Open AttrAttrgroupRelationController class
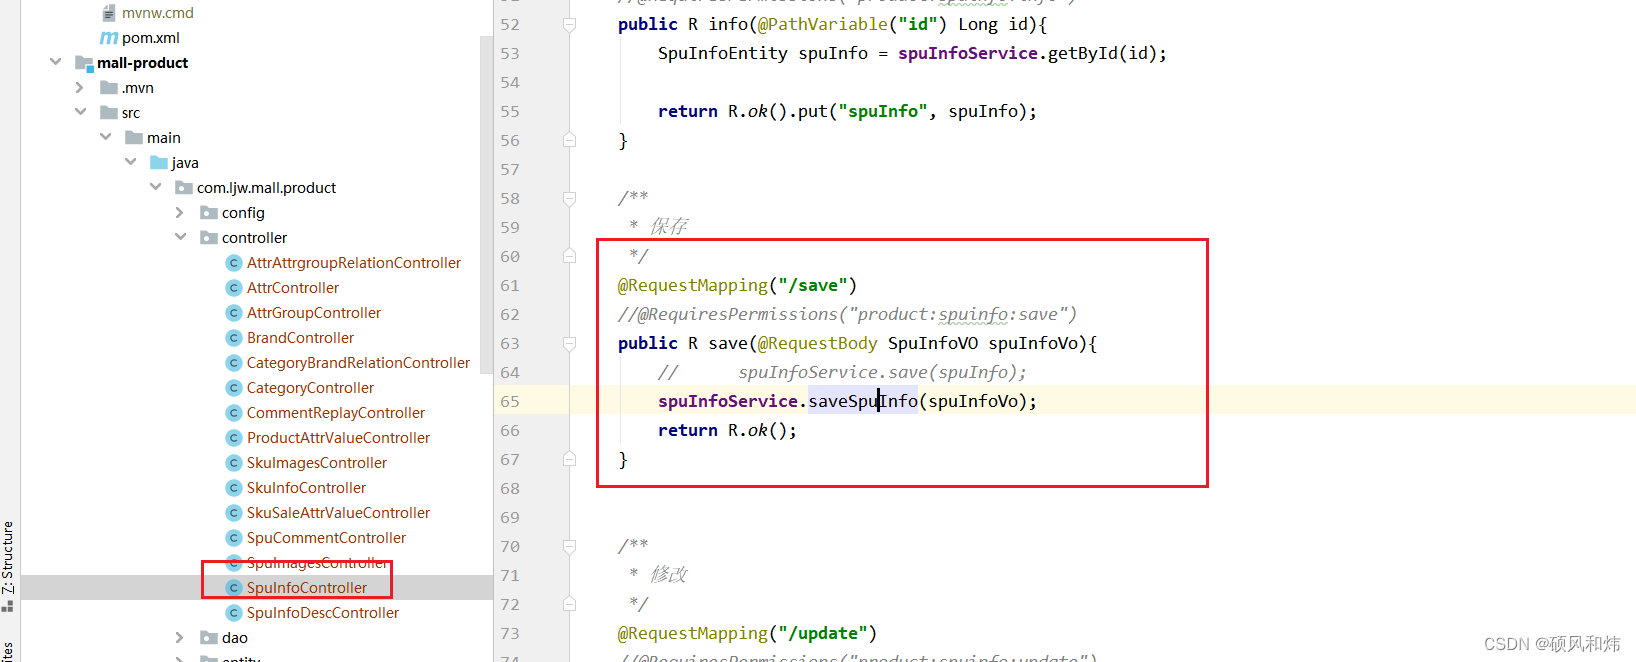This screenshot has width=1636, height=662. click(x=354, y=262)
